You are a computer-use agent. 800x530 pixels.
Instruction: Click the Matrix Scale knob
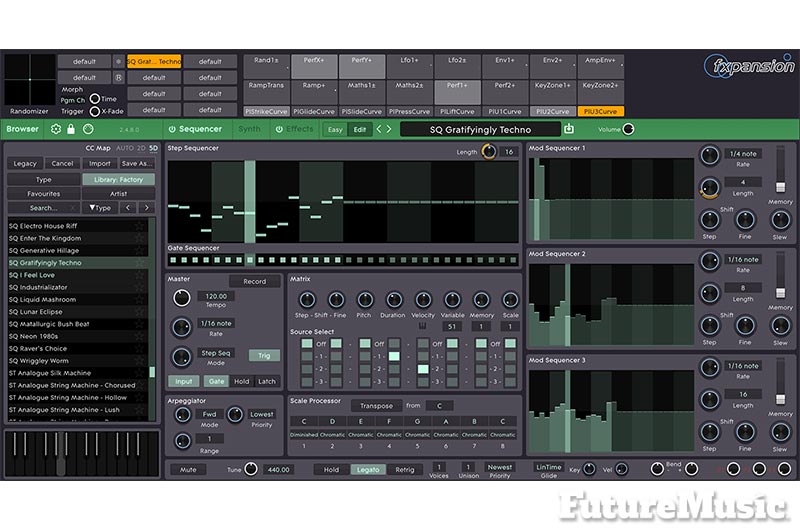pyautogui.click(x=510, y=300)
